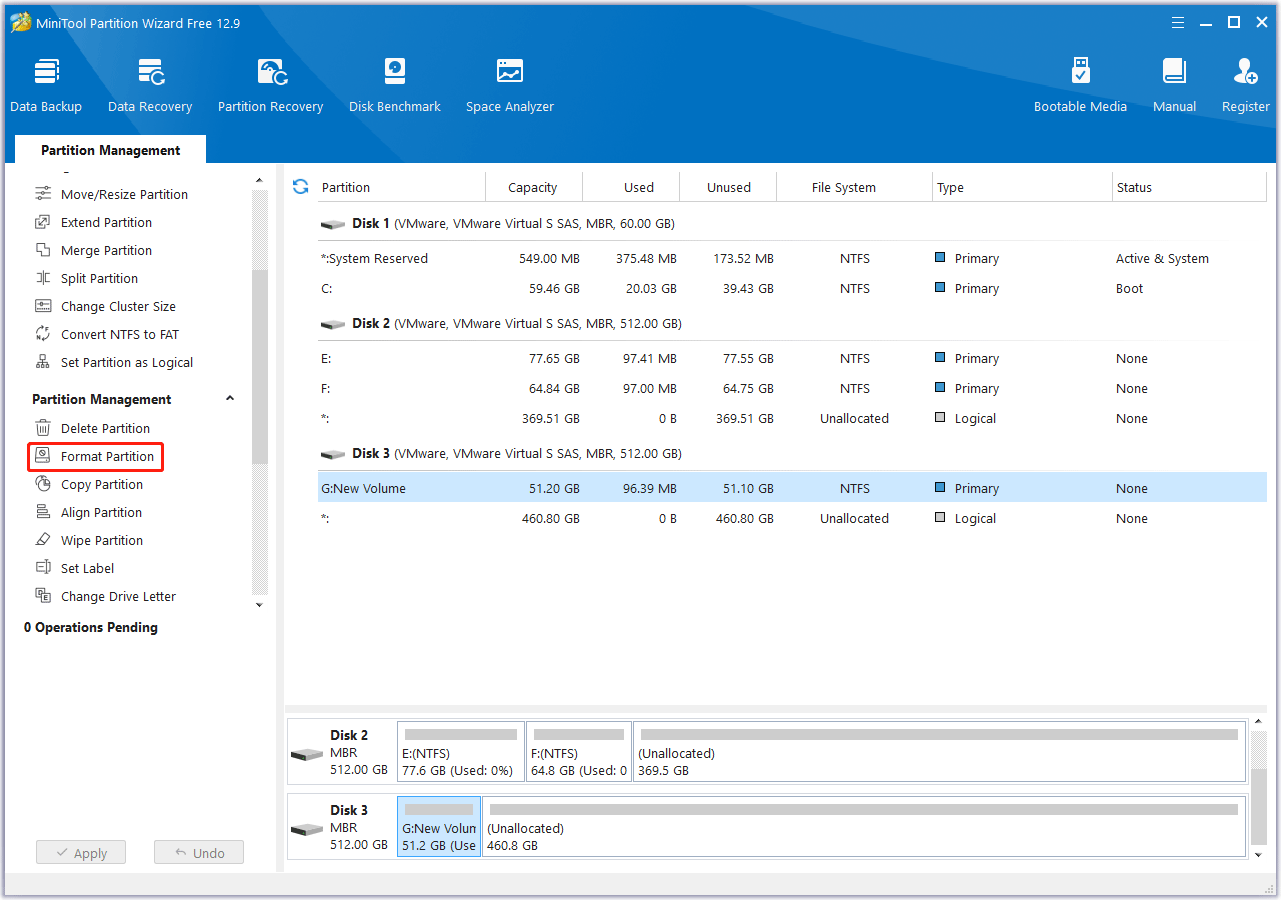Start Disk Benchmark

click(x=395, y=85)
